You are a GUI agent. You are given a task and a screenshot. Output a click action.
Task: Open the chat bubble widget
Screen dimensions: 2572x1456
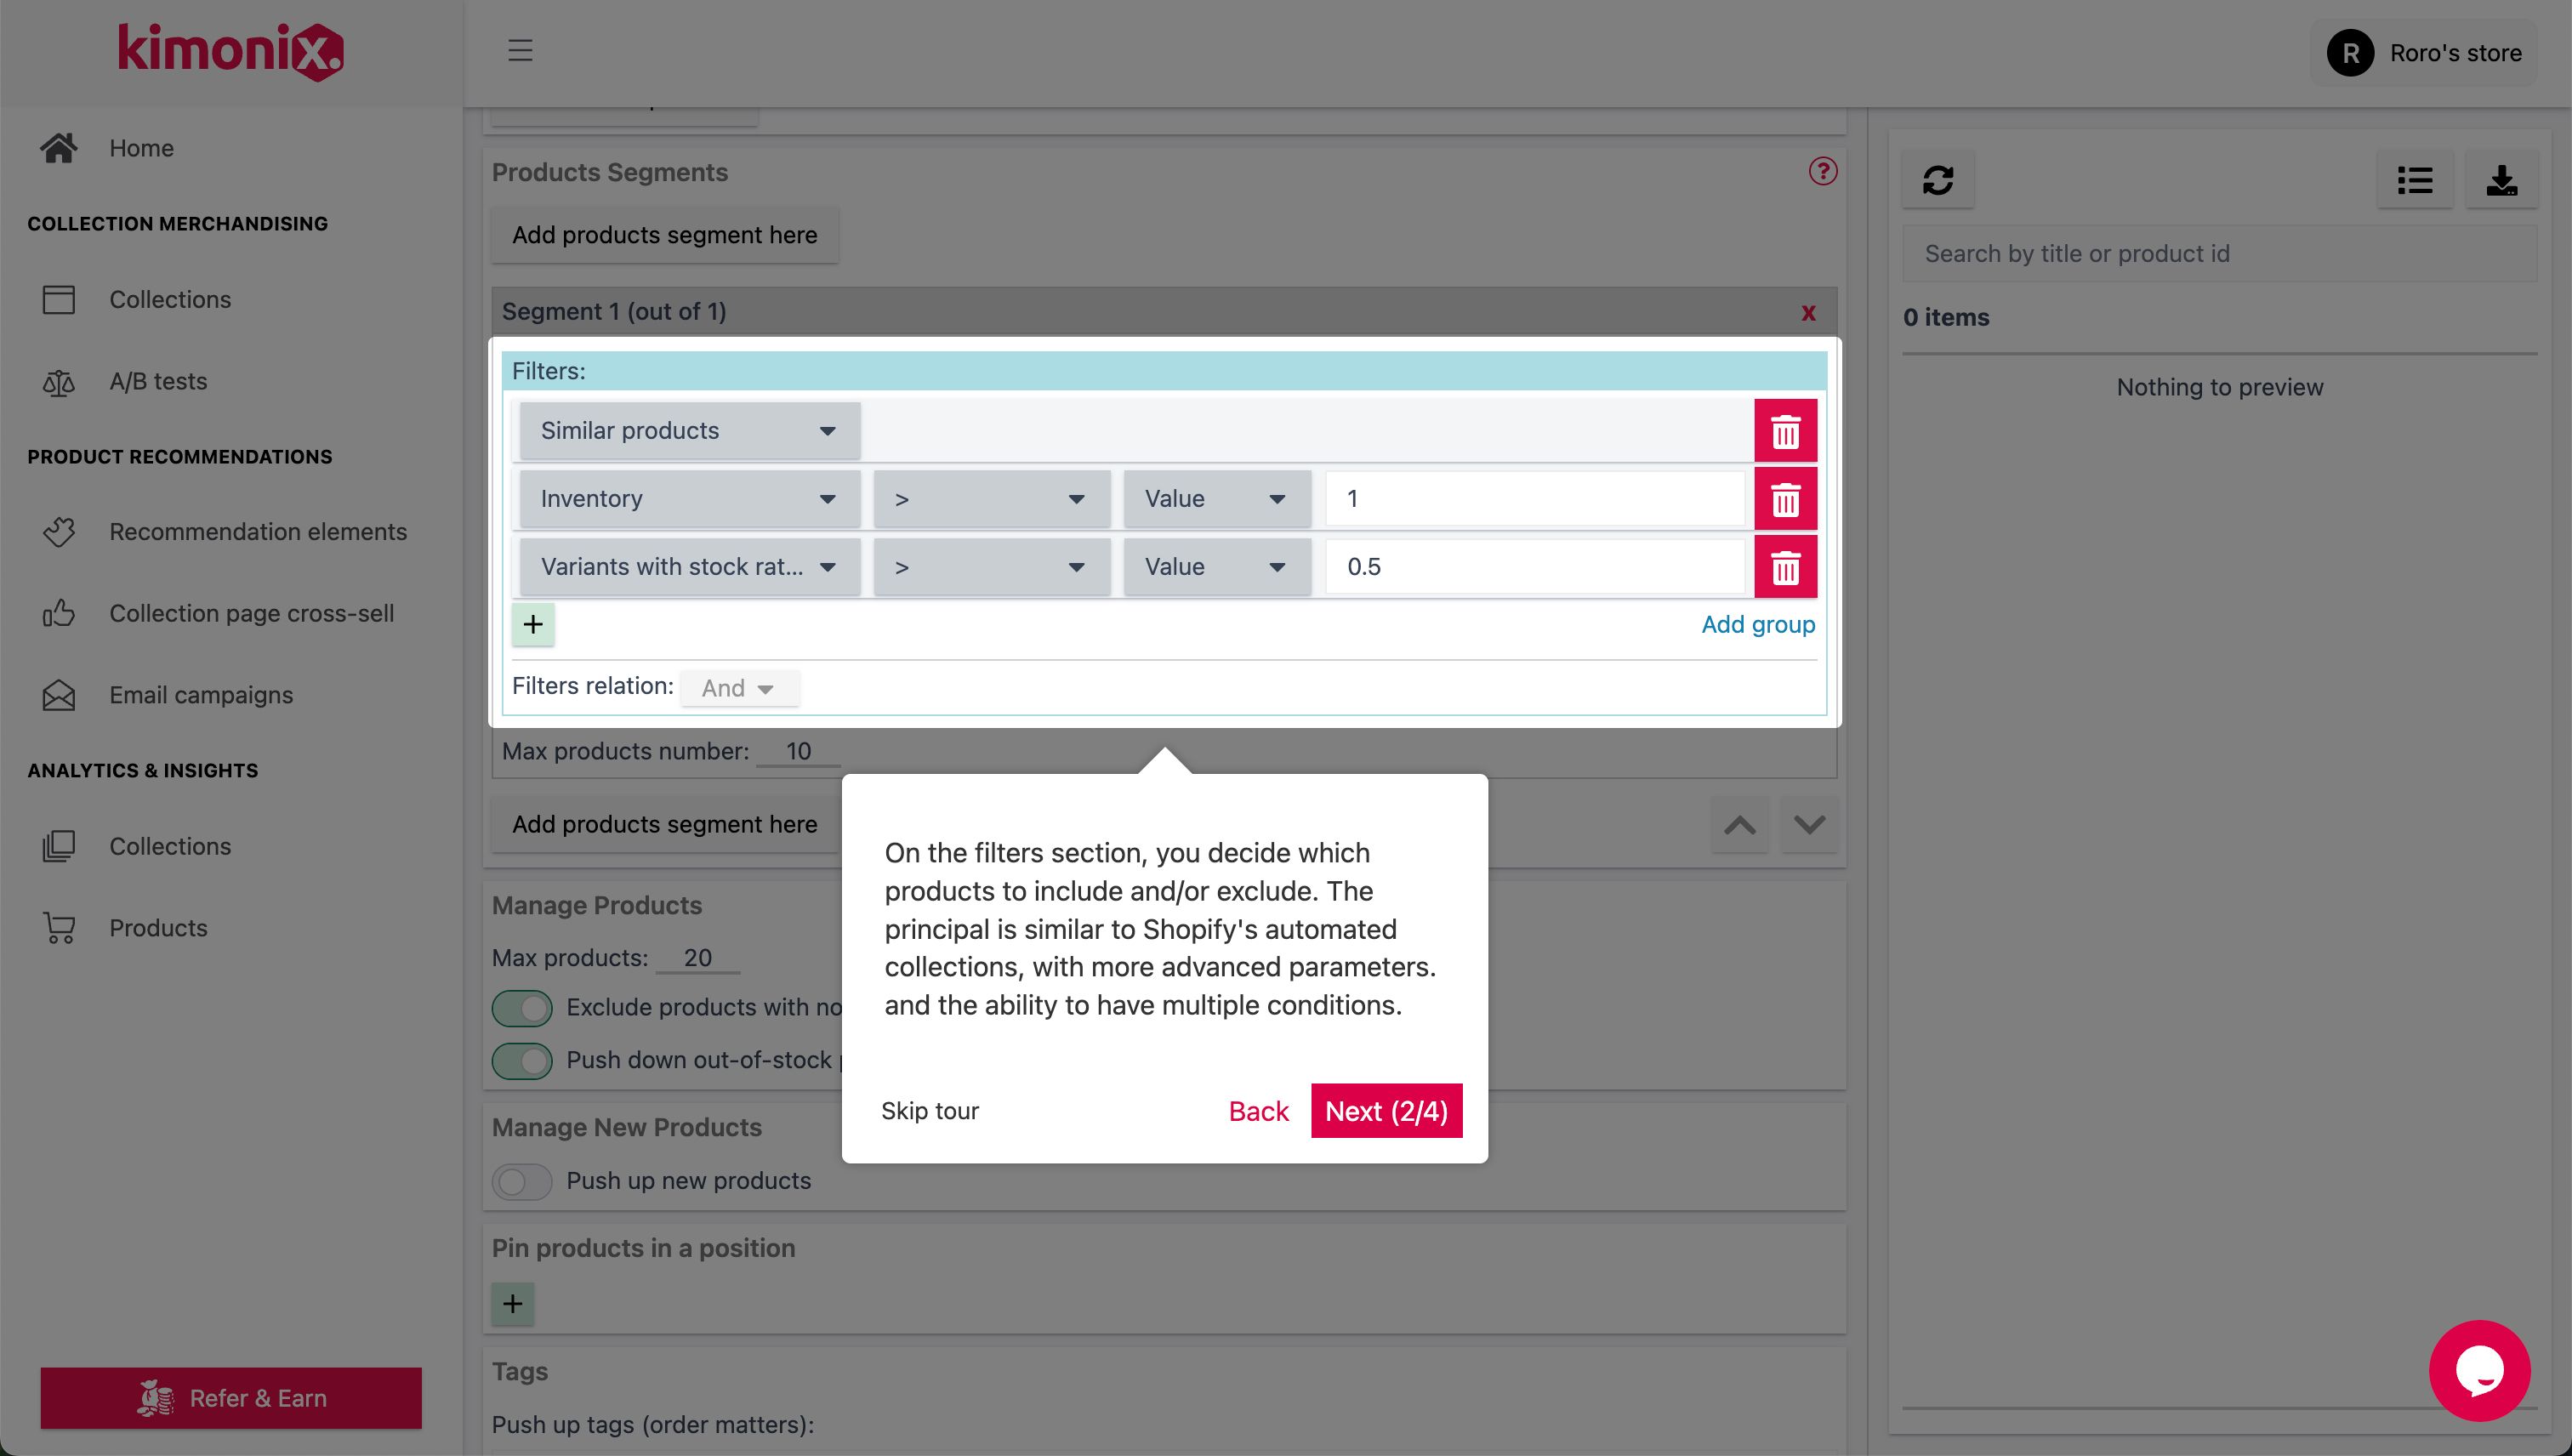[x=2479, y=1370]
